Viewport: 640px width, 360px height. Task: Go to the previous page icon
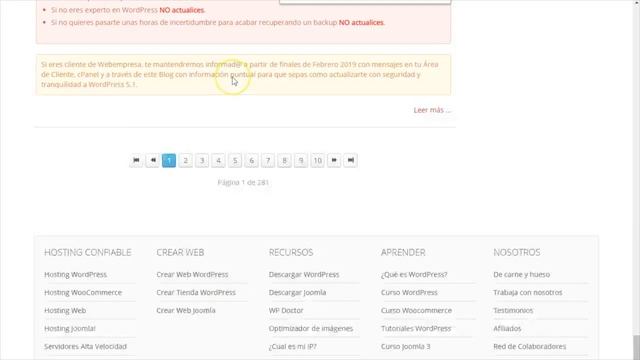[153, 160]
